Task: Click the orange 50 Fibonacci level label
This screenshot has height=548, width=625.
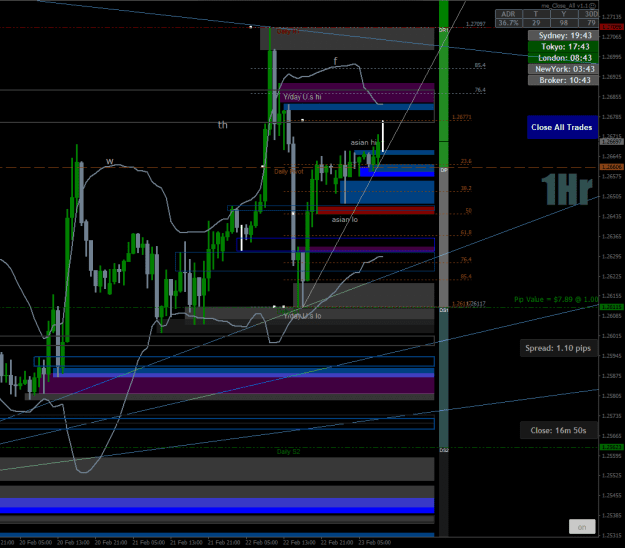Action: [x=468, y=210]
